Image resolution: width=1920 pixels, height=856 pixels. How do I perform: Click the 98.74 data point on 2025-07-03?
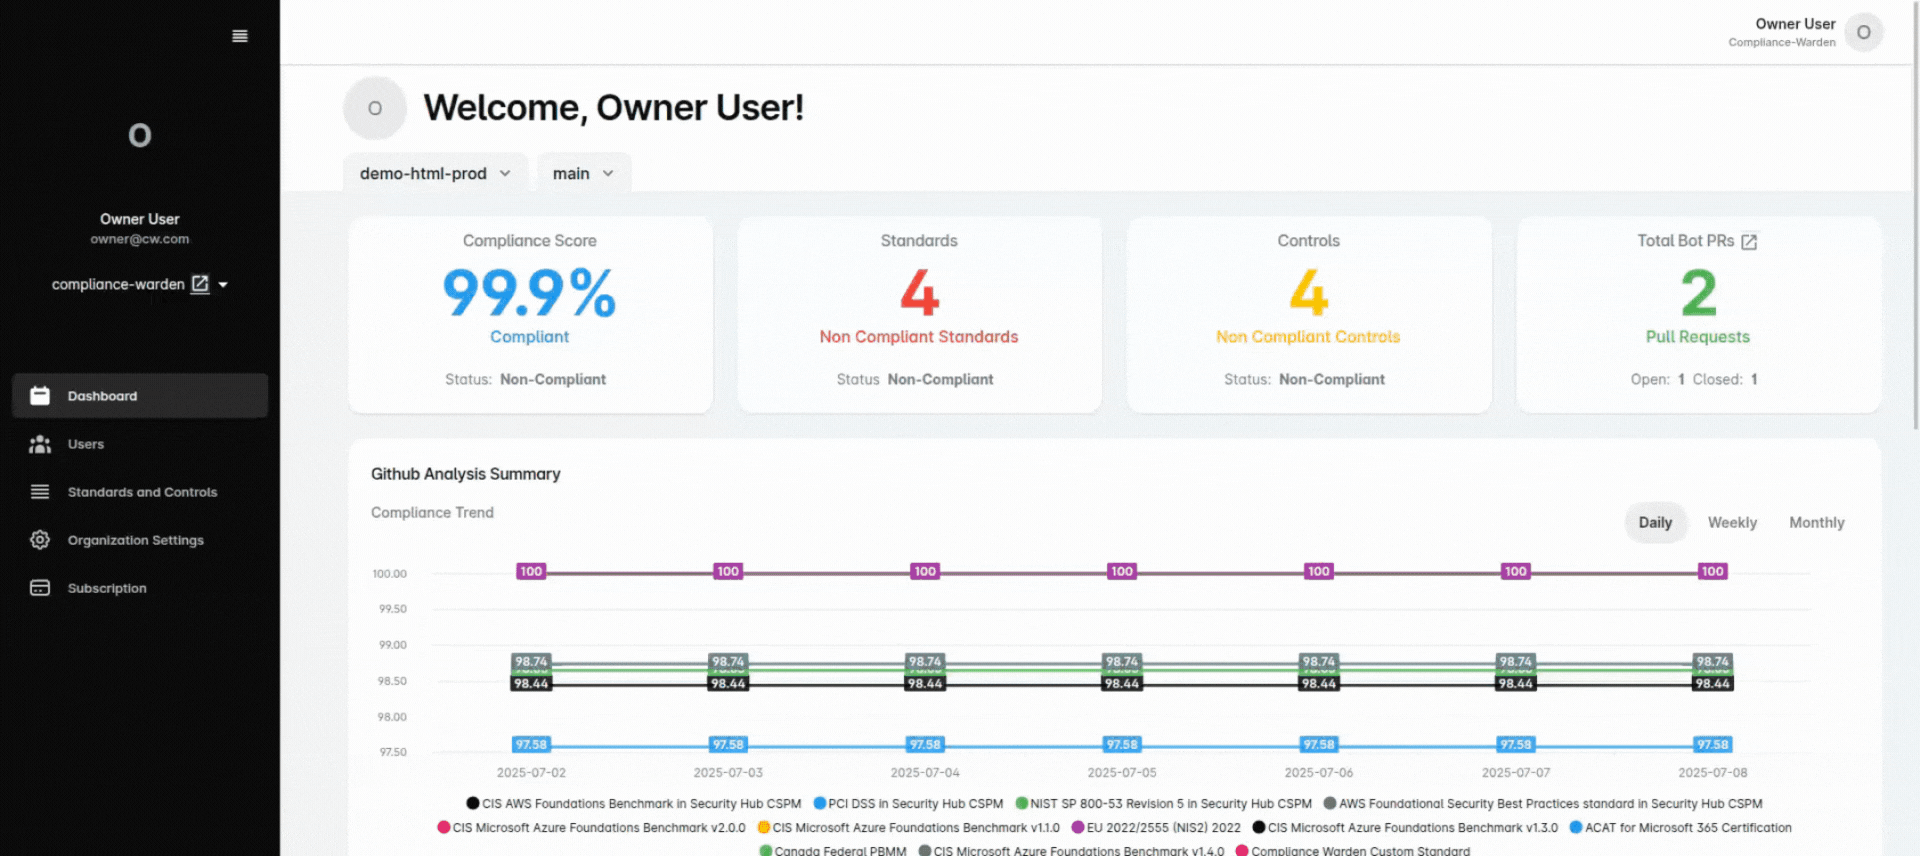tap(728, 661)
